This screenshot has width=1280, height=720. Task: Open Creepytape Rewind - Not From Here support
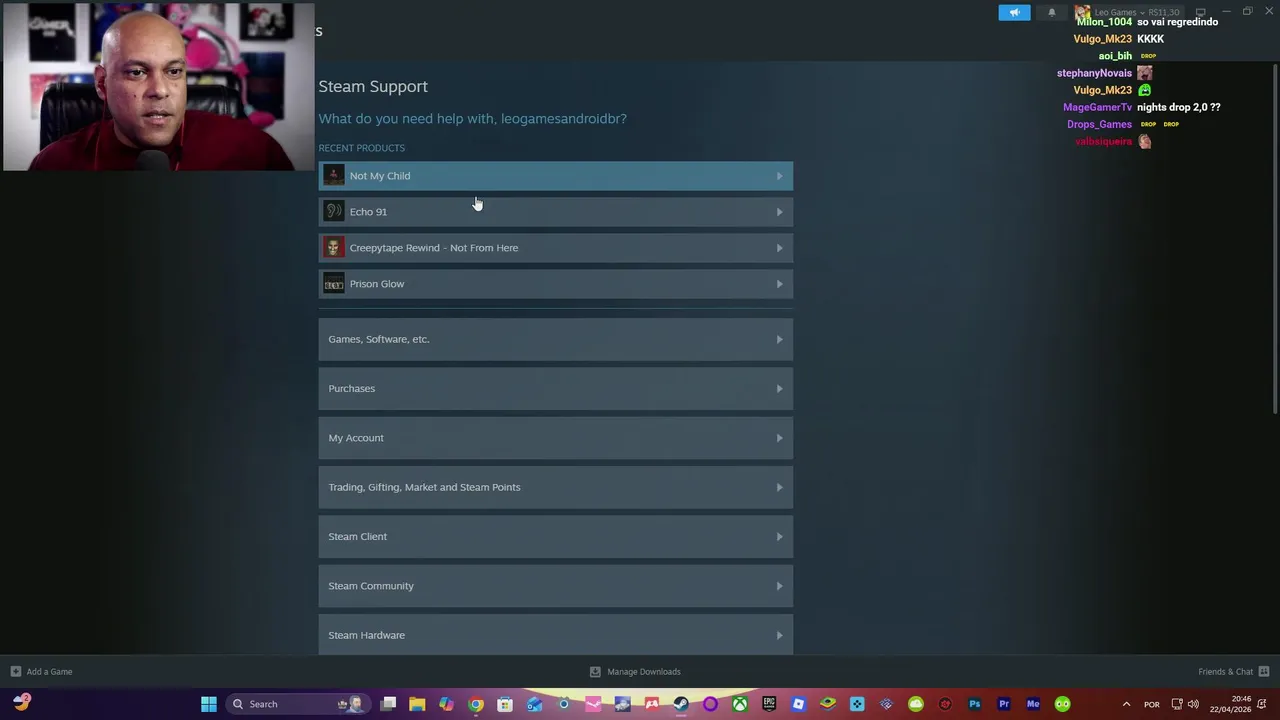tap(555, 248)
